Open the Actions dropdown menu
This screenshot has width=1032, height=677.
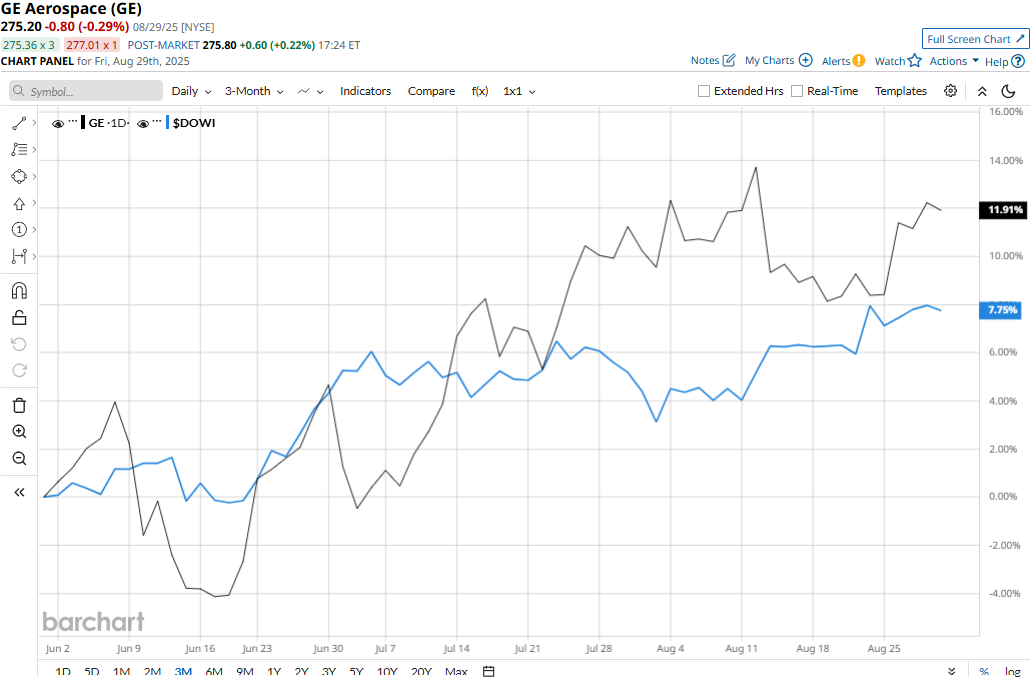[954, 61]
